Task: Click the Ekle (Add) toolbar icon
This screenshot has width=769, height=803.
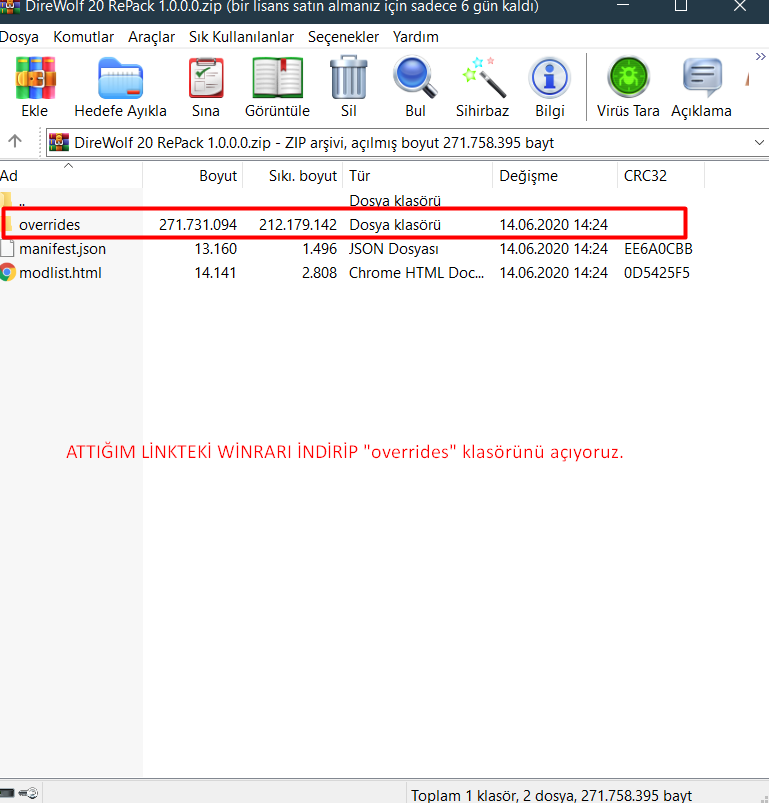Action: click(x=35, y=78)
